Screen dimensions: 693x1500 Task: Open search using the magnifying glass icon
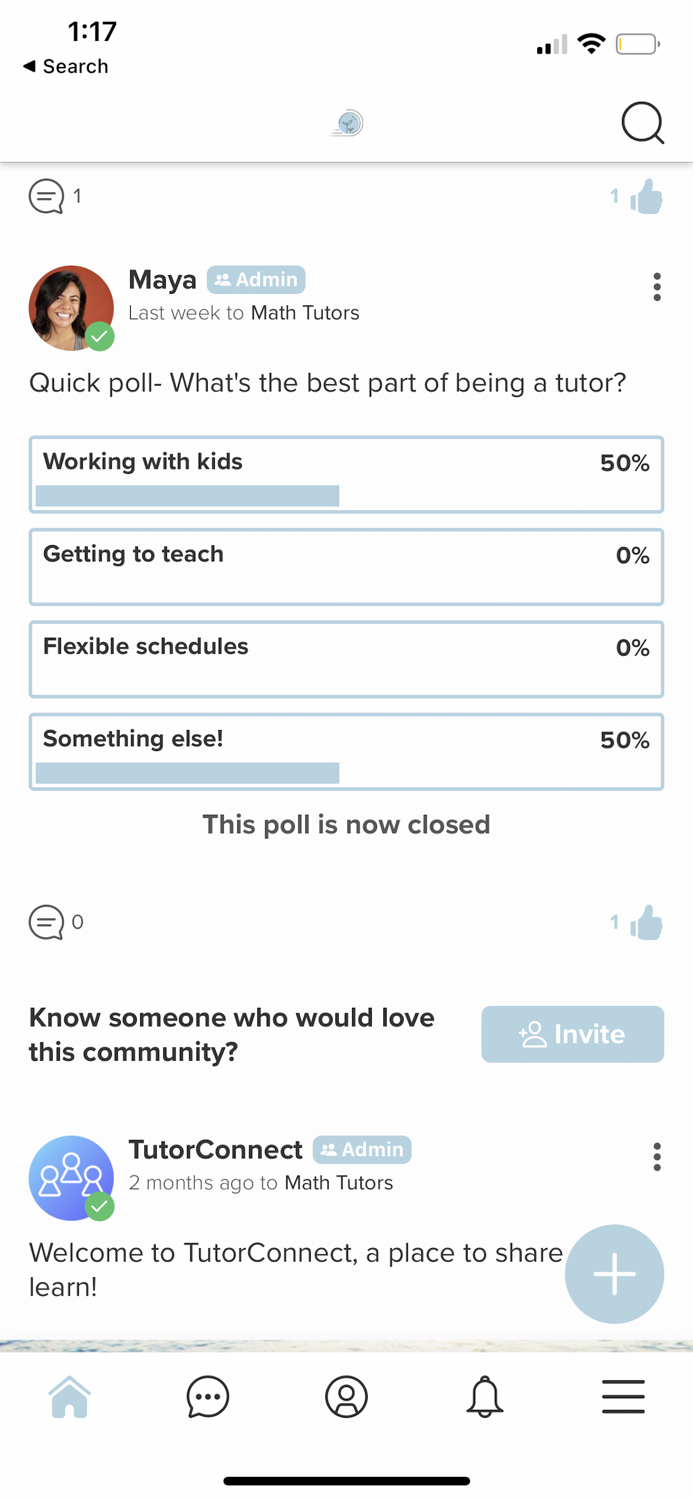[x=643, y=123]
